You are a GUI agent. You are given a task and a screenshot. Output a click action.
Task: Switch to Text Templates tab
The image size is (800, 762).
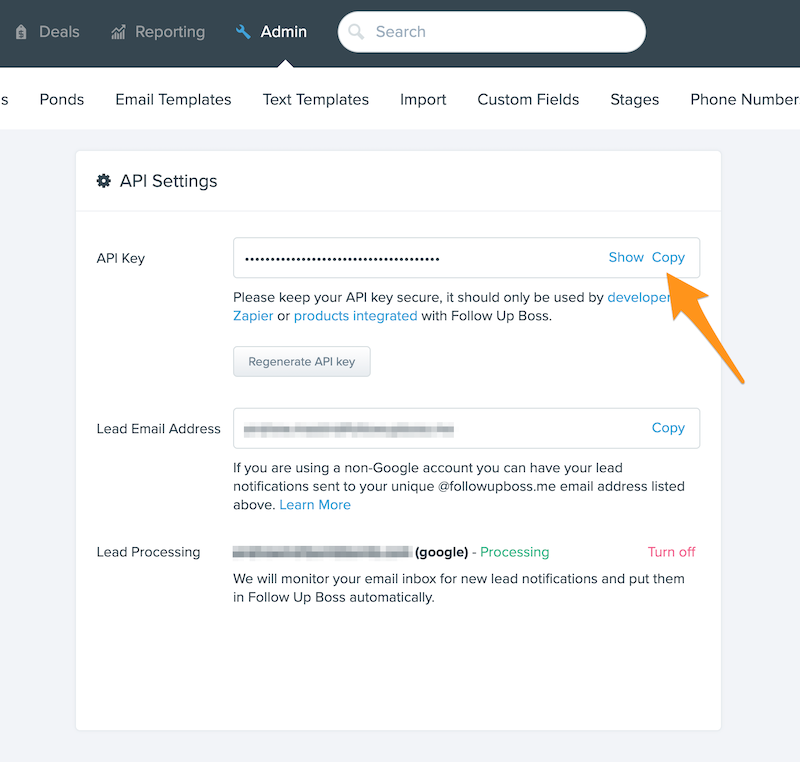[x=315, y=99]
